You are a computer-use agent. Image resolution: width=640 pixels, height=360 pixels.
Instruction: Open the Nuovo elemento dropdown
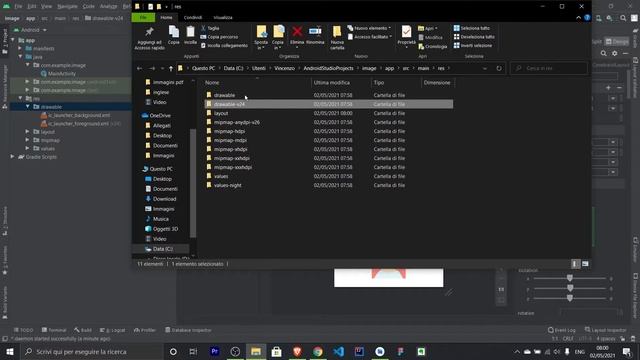pos(369,28)
